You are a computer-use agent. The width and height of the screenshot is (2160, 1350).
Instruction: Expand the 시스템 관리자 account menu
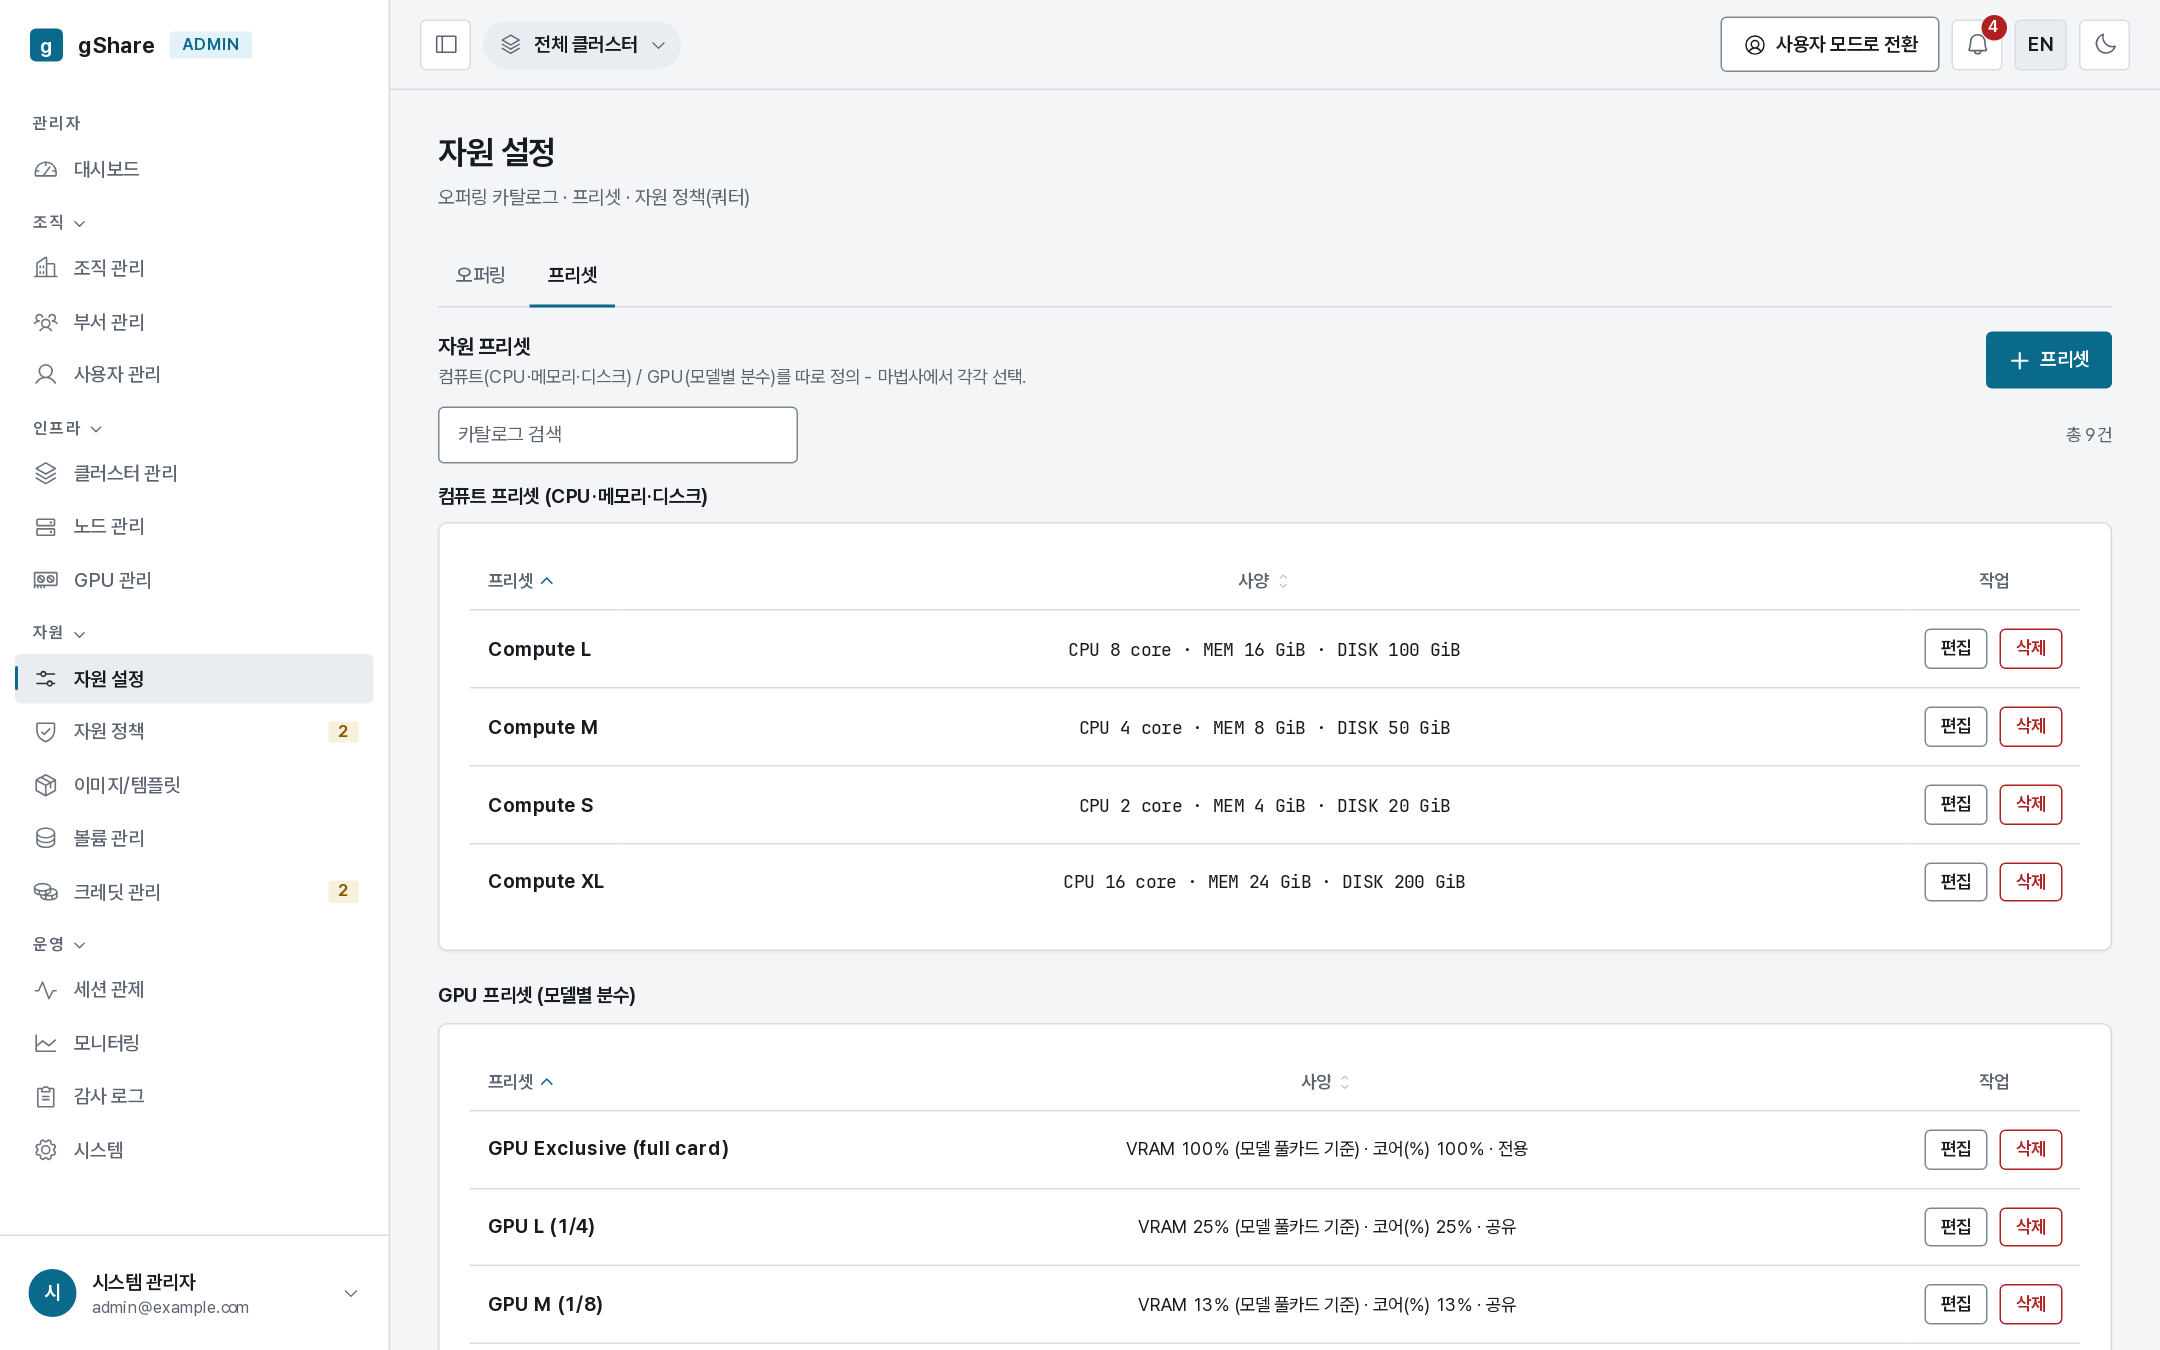coord(194,1293)
